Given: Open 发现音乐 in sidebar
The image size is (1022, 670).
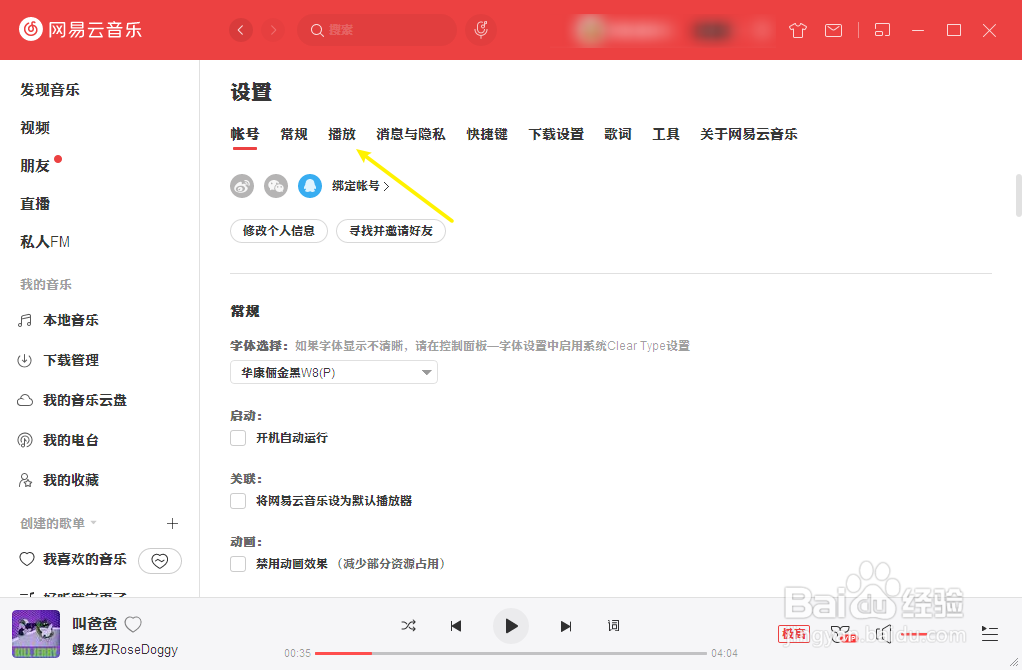Looking at the screenshot, I should coord(50,90).
